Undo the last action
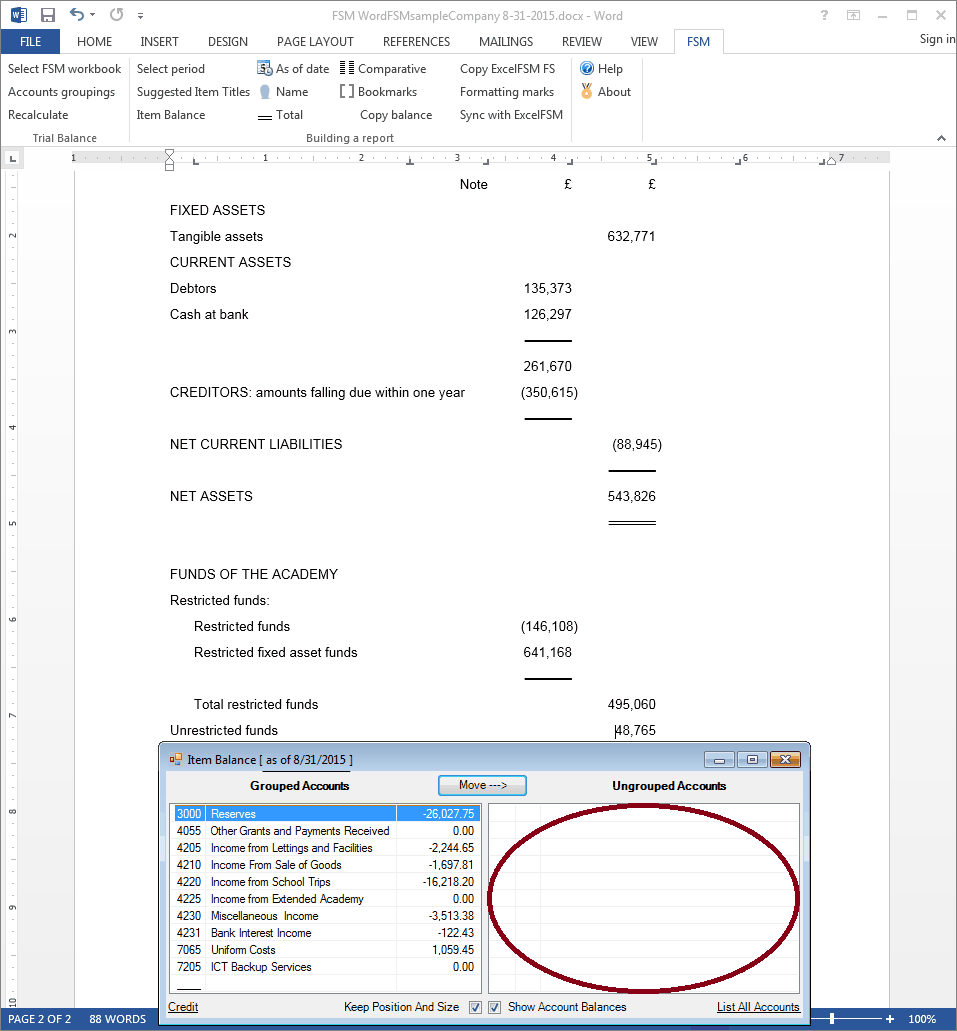This screenshot has width=957, height=1031. 77,14
